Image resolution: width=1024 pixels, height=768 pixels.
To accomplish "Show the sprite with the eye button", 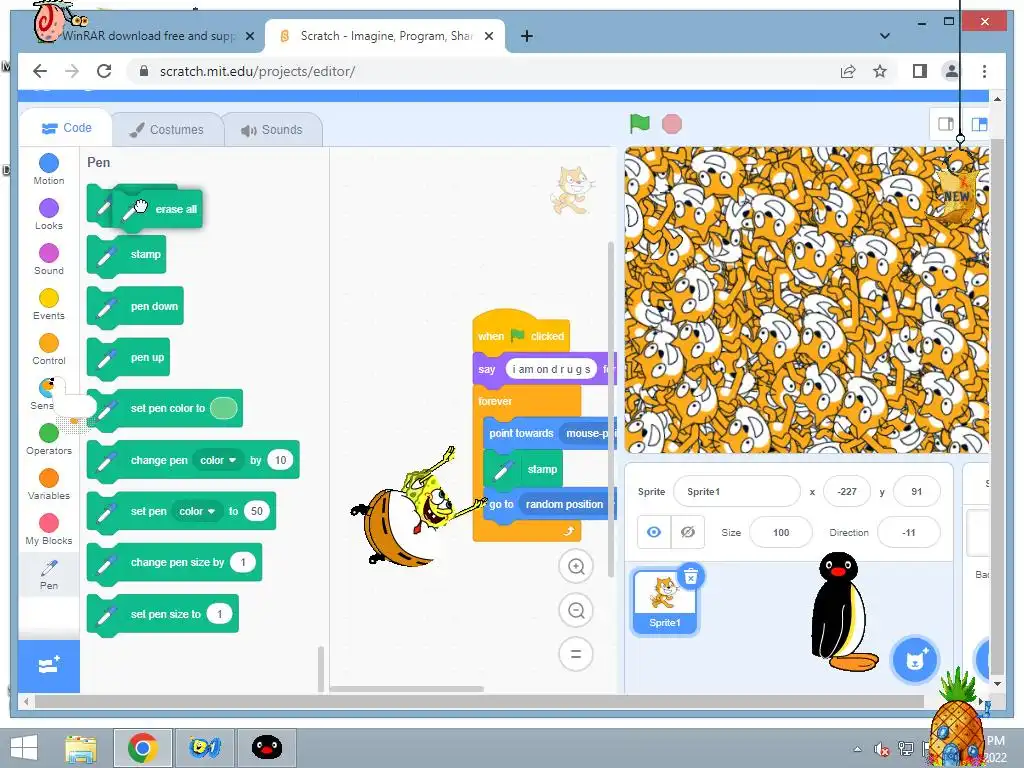I will coord(654,532).
